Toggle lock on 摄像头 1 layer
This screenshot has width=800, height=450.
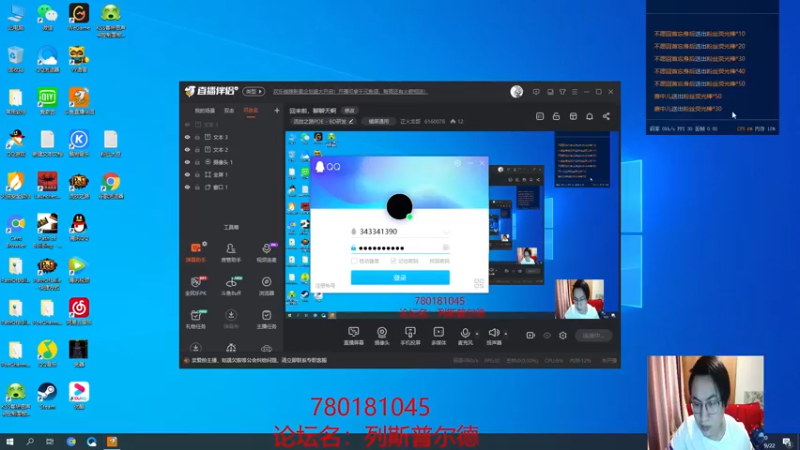pyautogui.click(x=197, y=162)
